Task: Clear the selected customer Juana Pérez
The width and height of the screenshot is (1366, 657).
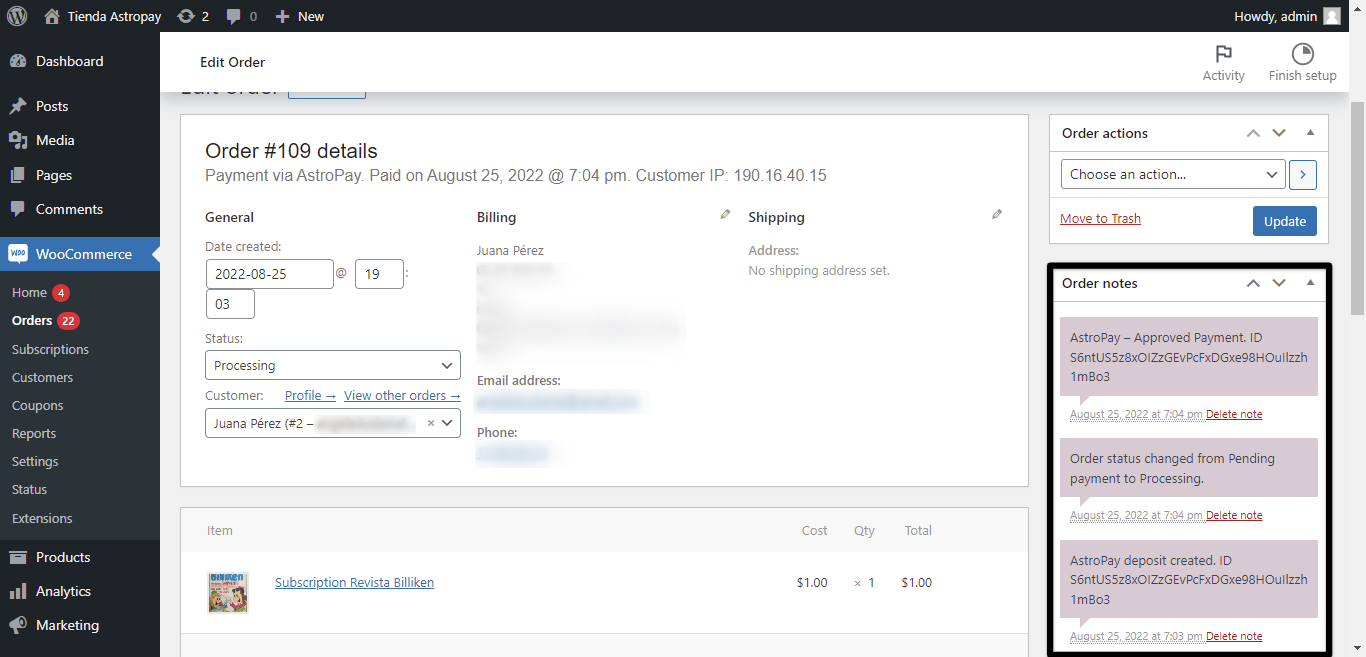Action: (431, 423)
